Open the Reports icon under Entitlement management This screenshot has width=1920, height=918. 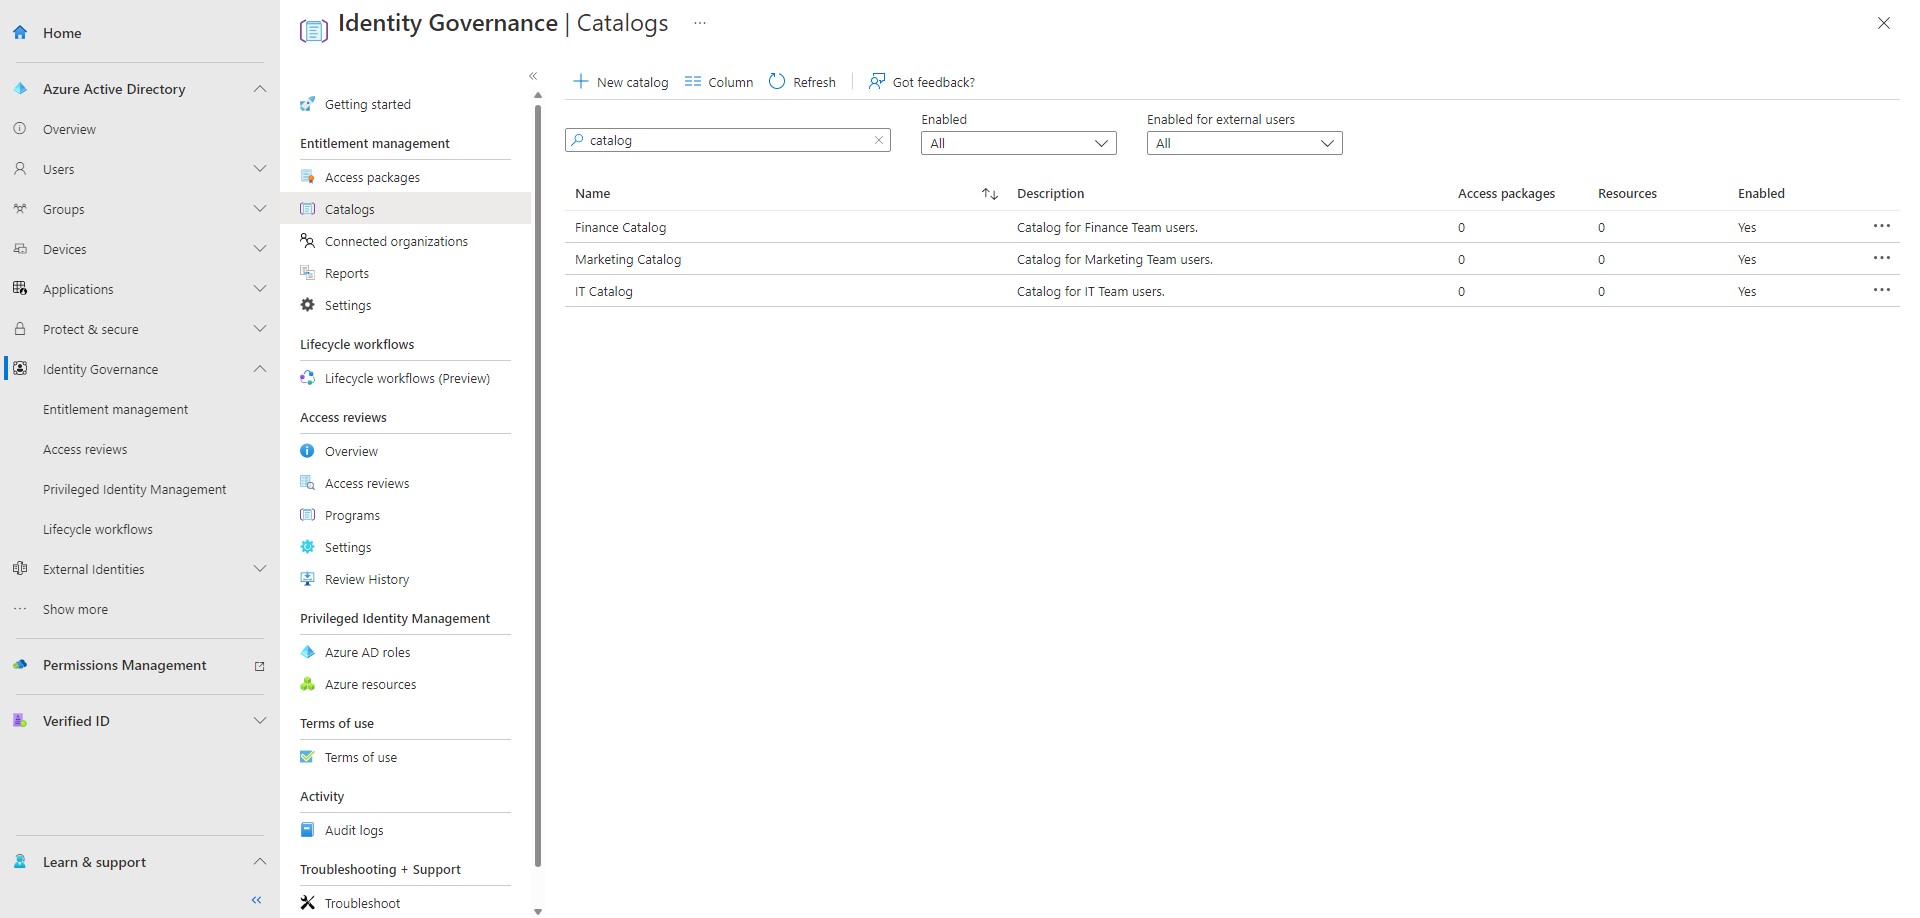(307, 272)
